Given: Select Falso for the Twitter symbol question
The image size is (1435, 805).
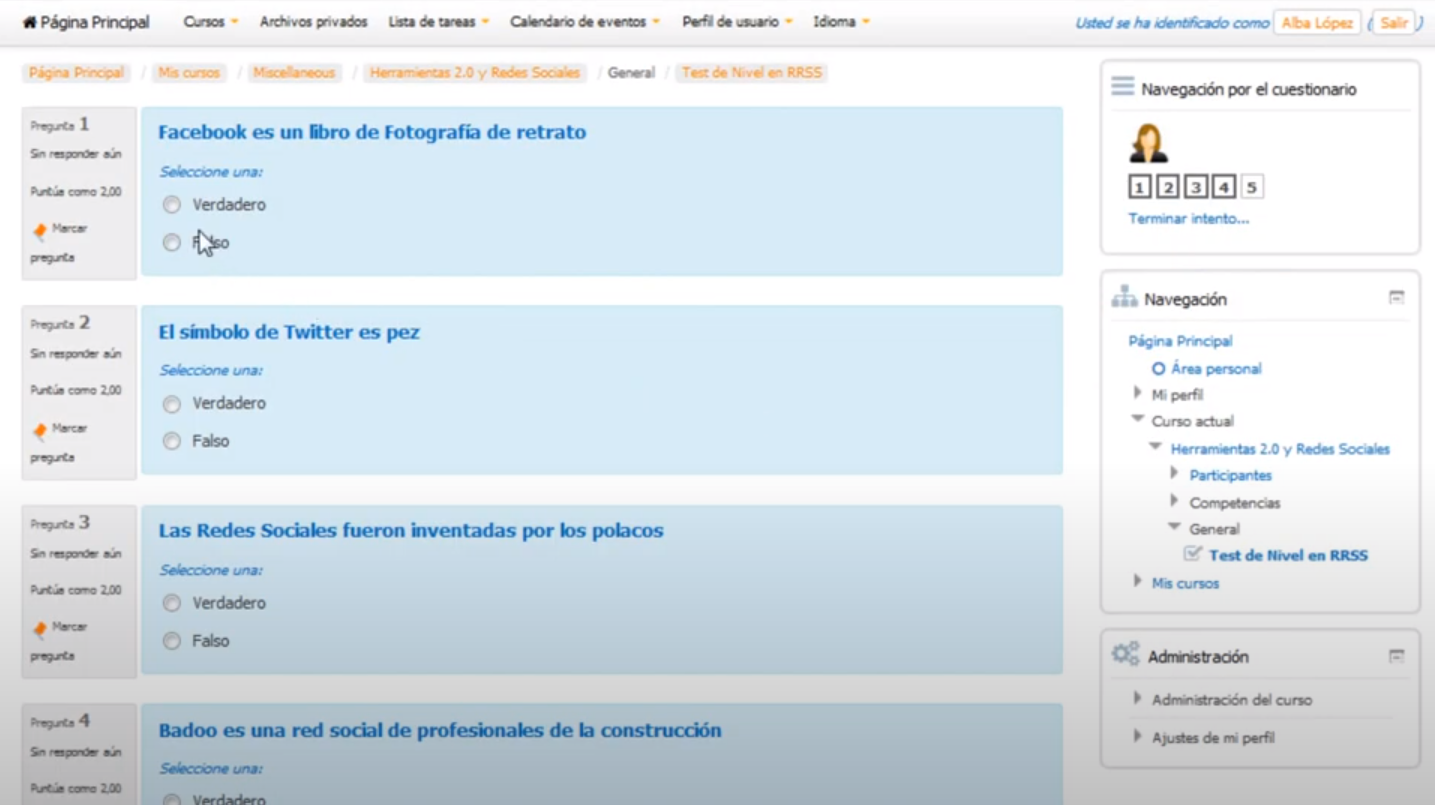Looking at the screenshot, I should (172, 441).
